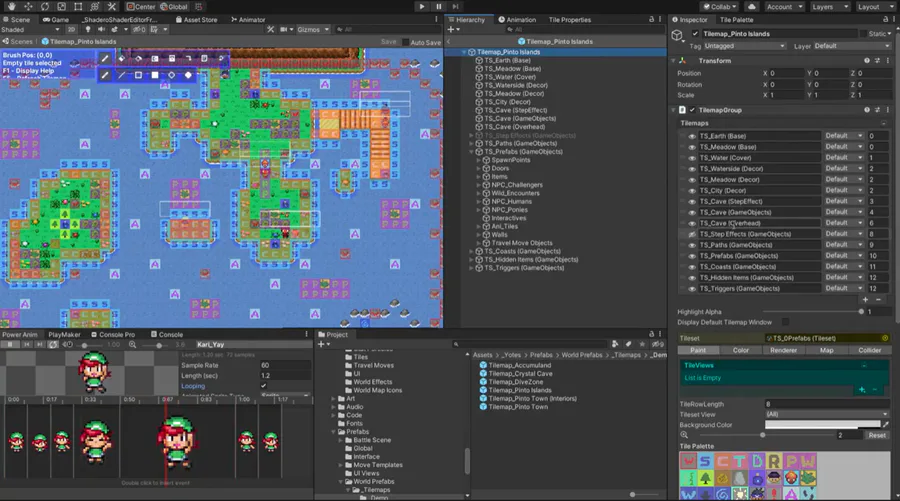Toggle visibility of TS_Water (Cover) tilemap
The width and height of the screenshot is (900, 501).
coord(692,158)
